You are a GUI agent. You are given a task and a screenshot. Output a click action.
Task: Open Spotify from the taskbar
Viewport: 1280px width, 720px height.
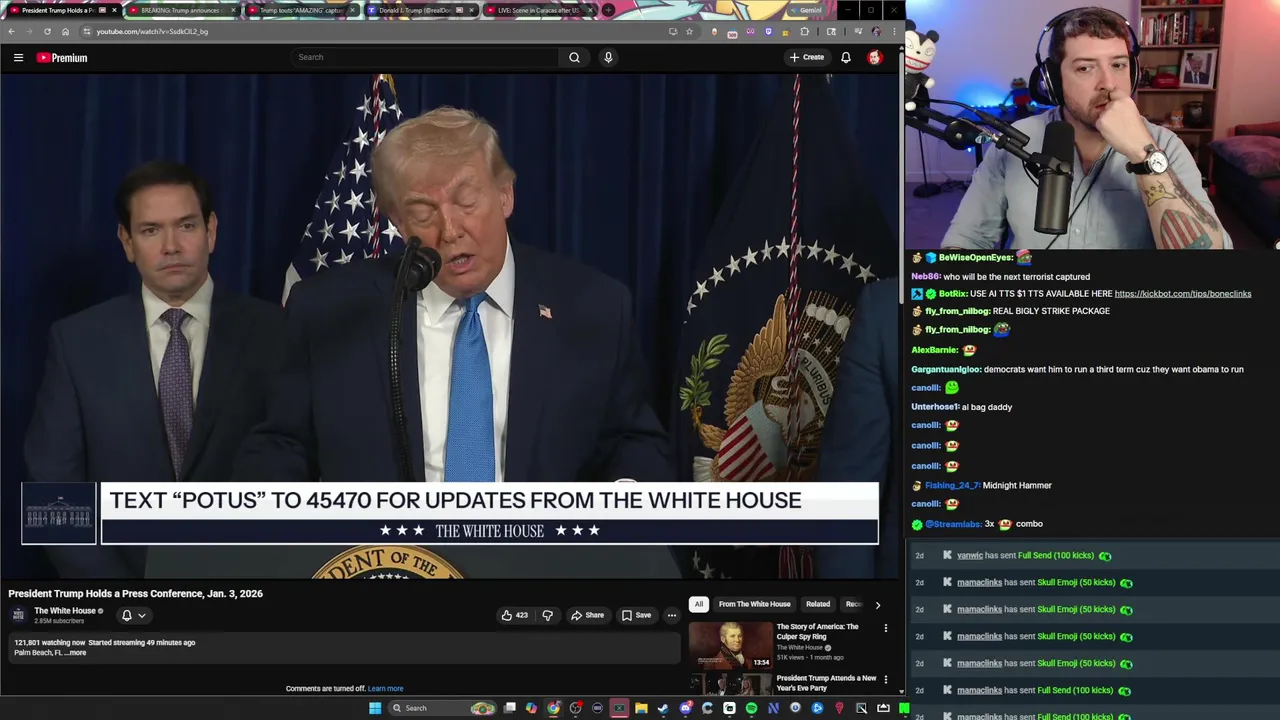click(751, 708)
